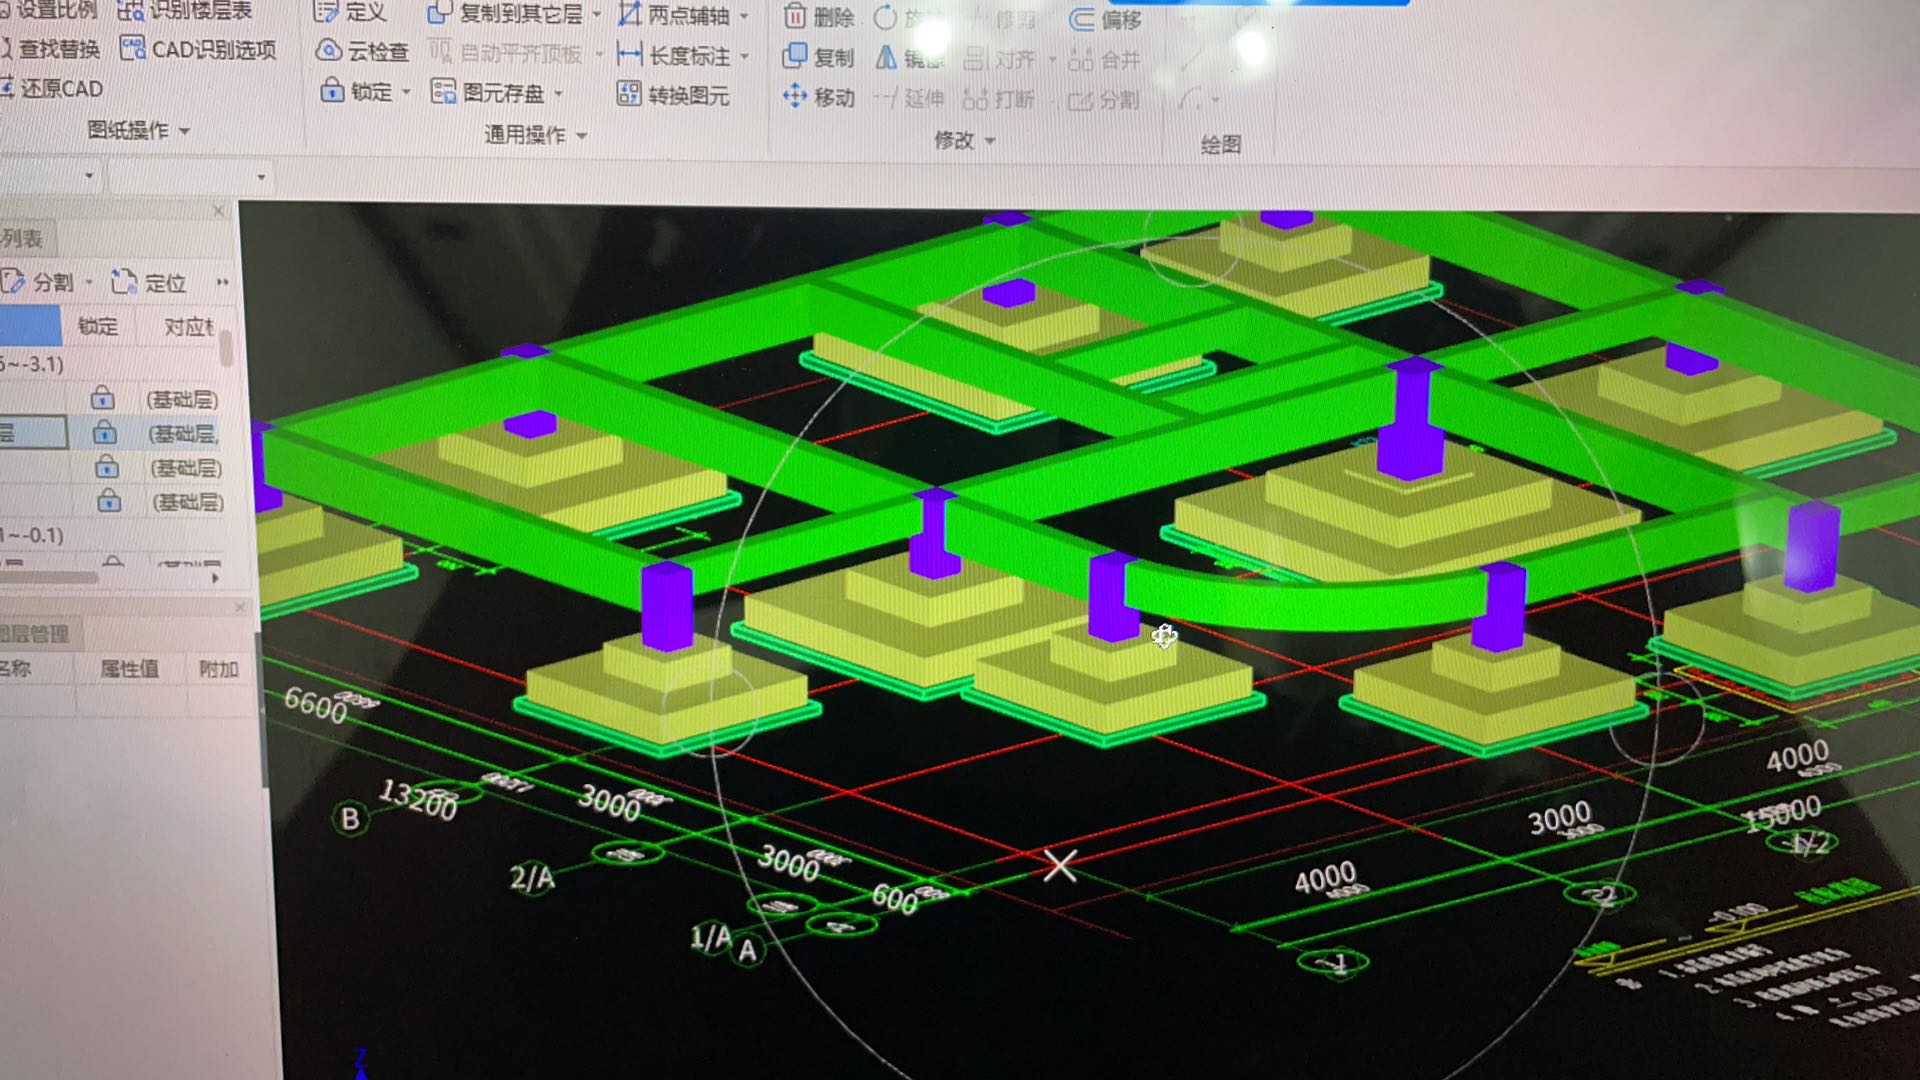Image resolution: width=1920 pixels, height=1080 pixels.
Task: Close the drawing list panel
Action: point(219,211)
